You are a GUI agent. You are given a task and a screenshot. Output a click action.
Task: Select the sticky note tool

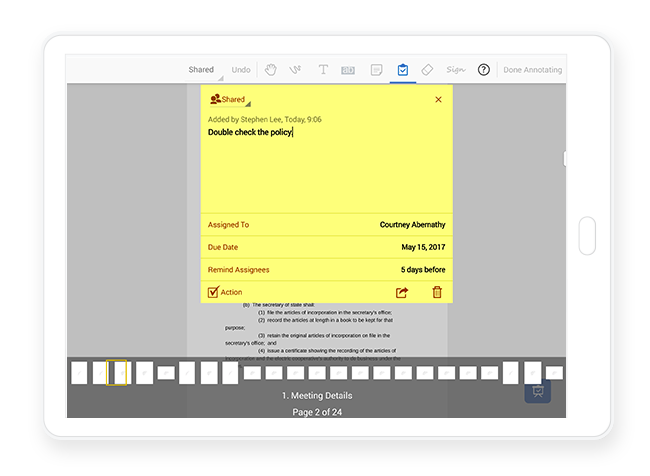coord(376,70)
